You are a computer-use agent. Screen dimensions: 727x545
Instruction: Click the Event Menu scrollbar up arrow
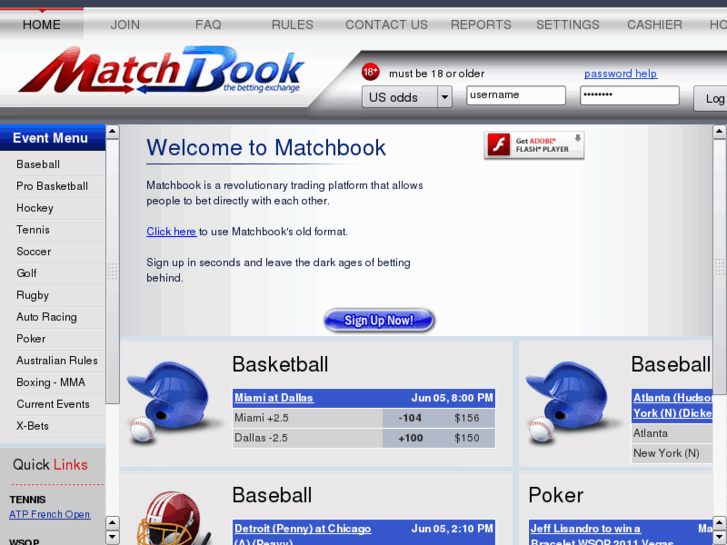(112, 132)
